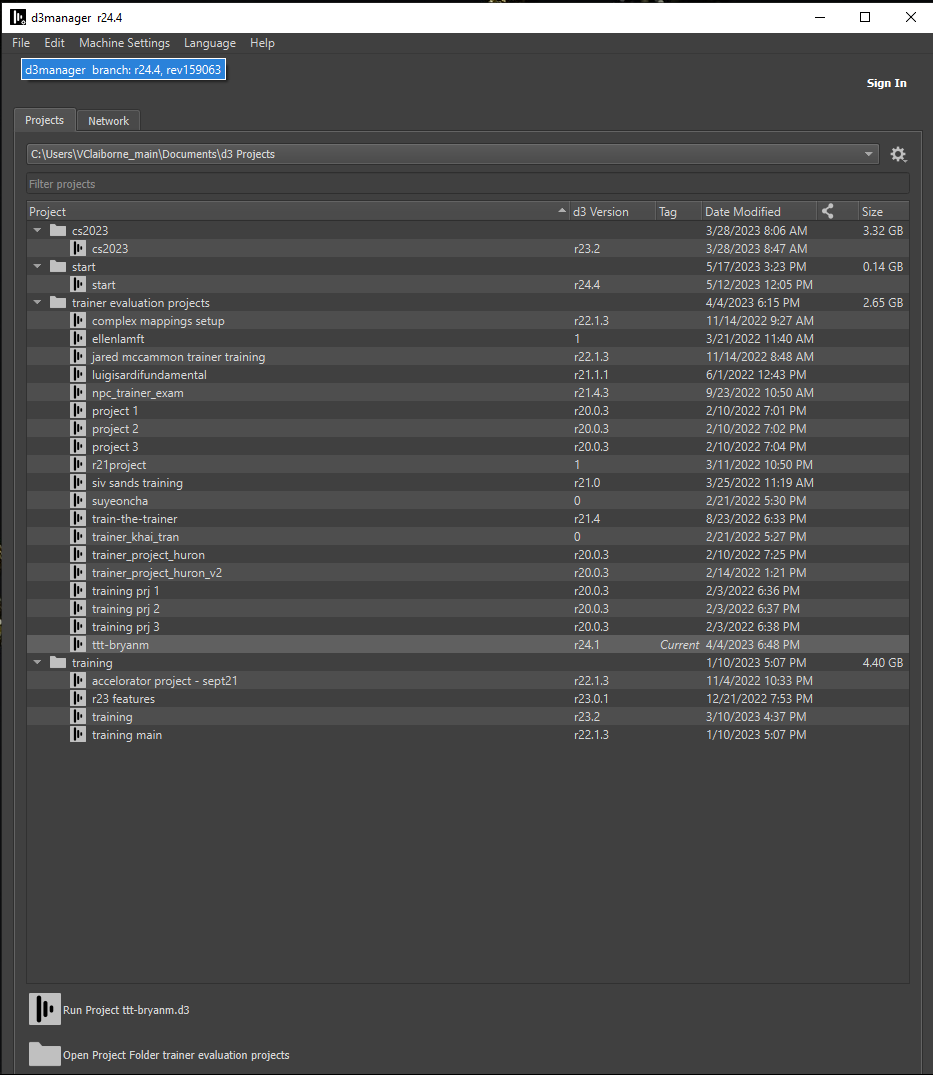Screen dimensions: 933x1075
Task: Click the share icon column header
Action: pos(827,211)
